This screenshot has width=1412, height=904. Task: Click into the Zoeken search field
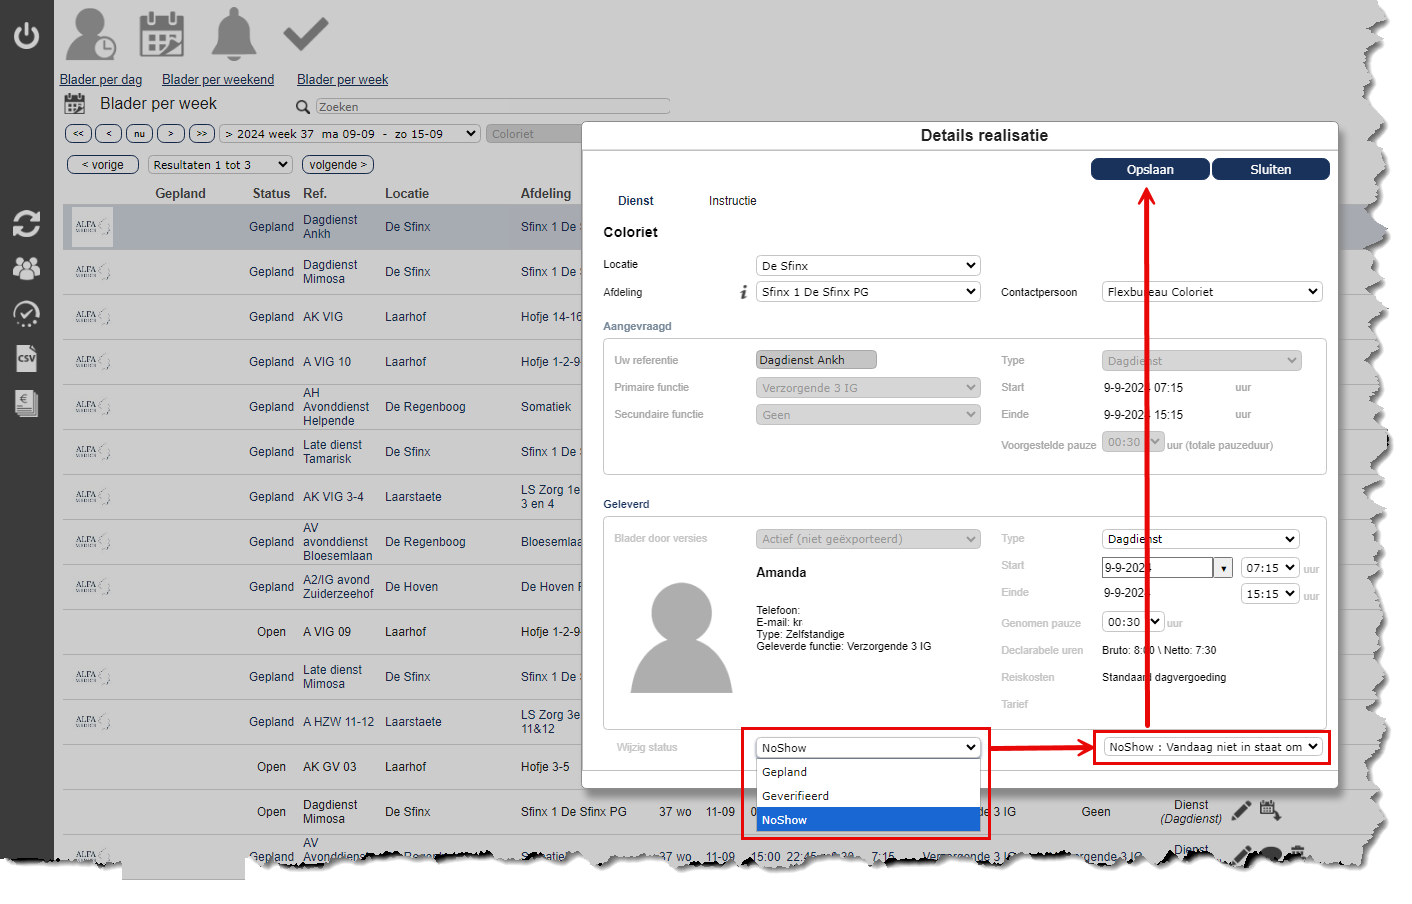493,107
